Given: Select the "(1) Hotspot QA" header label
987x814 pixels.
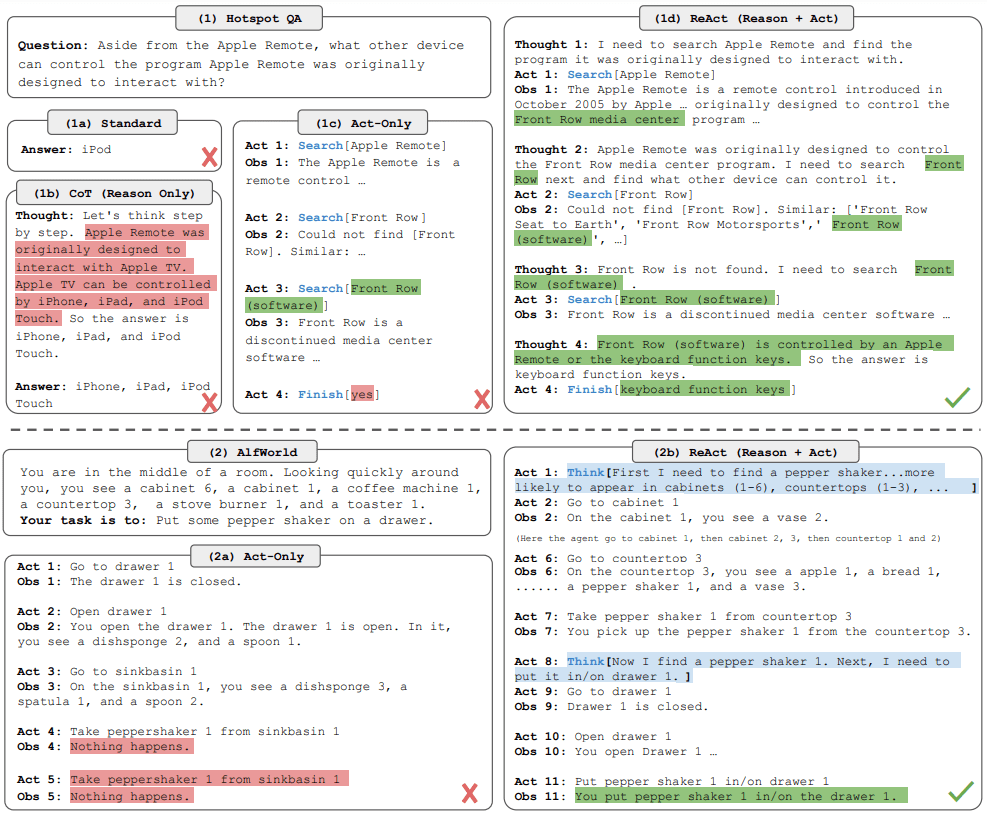Looking at the screenshot, I should coord(249,18).
